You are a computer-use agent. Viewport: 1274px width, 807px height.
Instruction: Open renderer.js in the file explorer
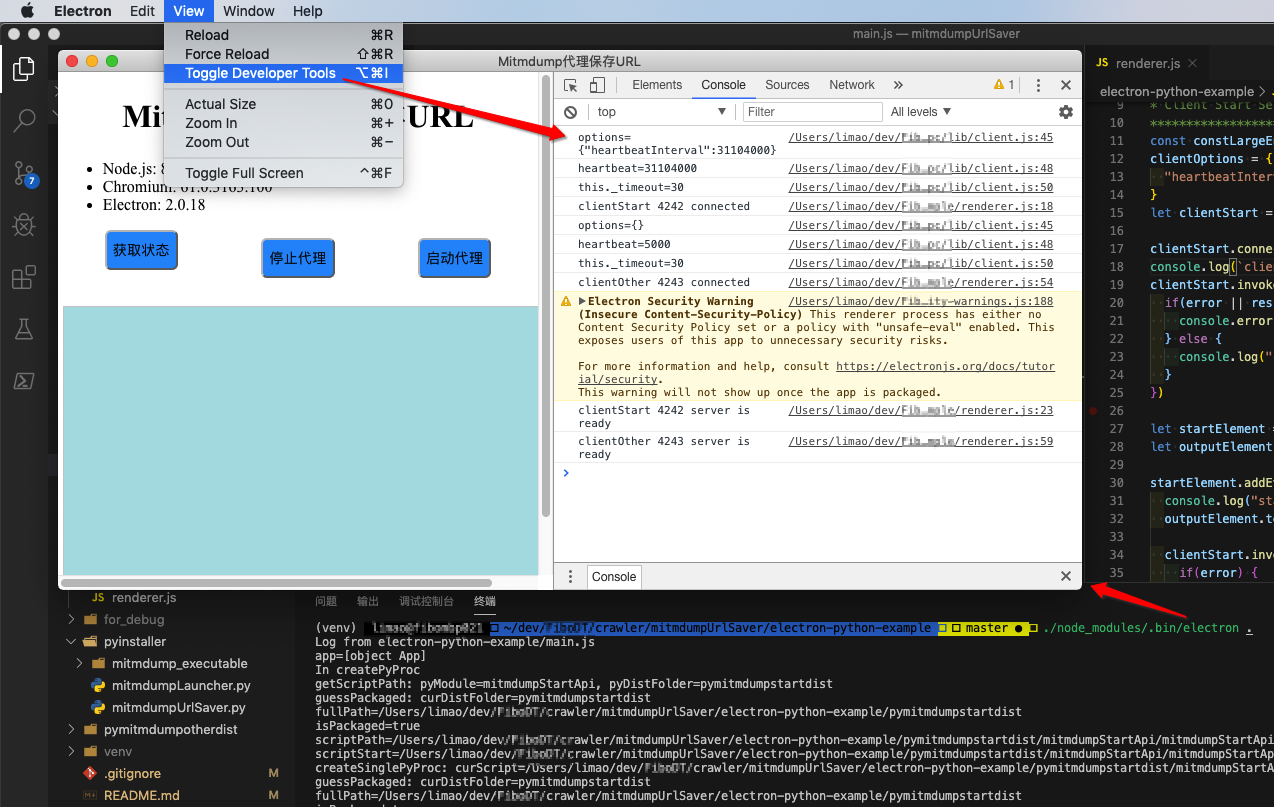click(144, 597)
